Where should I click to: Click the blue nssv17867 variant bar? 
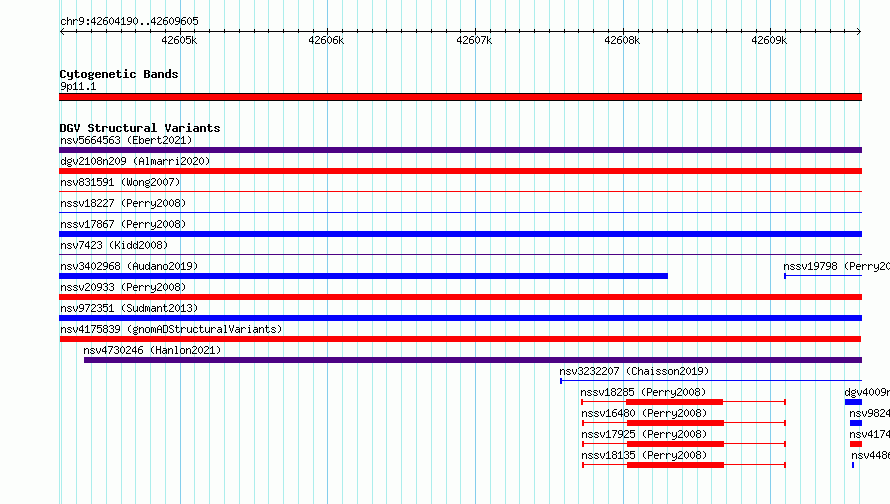[460, 234]
